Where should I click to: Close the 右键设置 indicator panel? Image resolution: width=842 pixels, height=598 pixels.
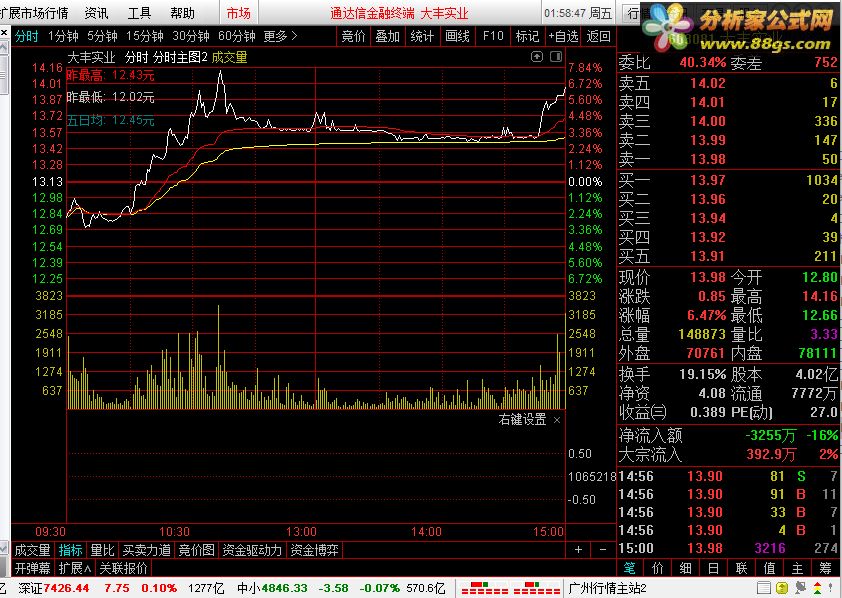557,420
